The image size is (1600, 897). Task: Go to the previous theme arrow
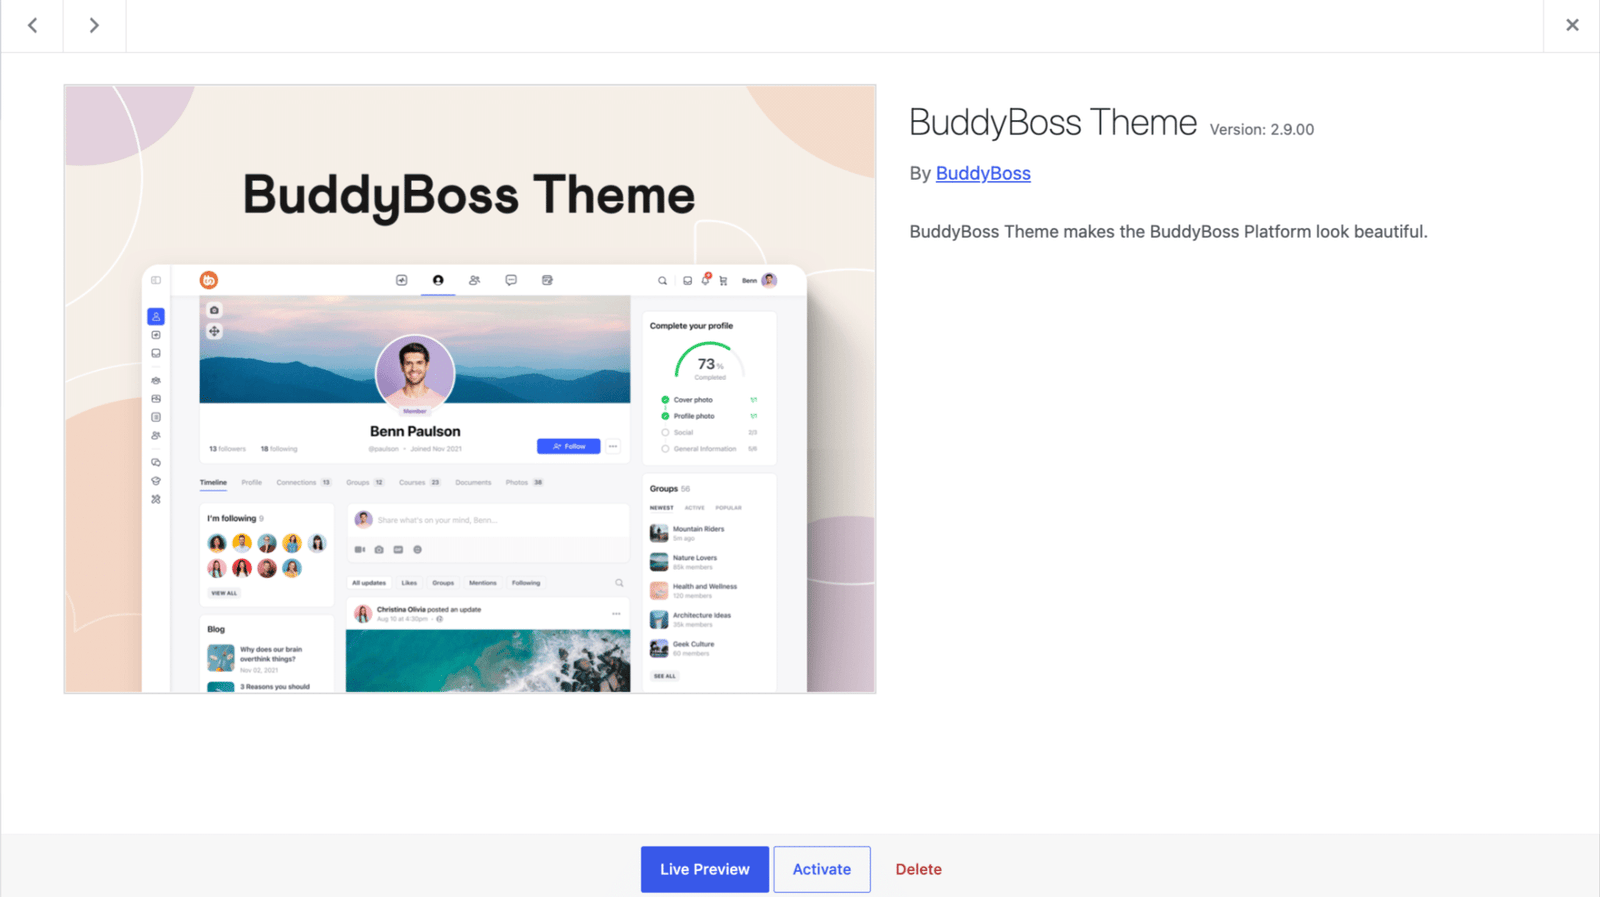click(32, 25)
